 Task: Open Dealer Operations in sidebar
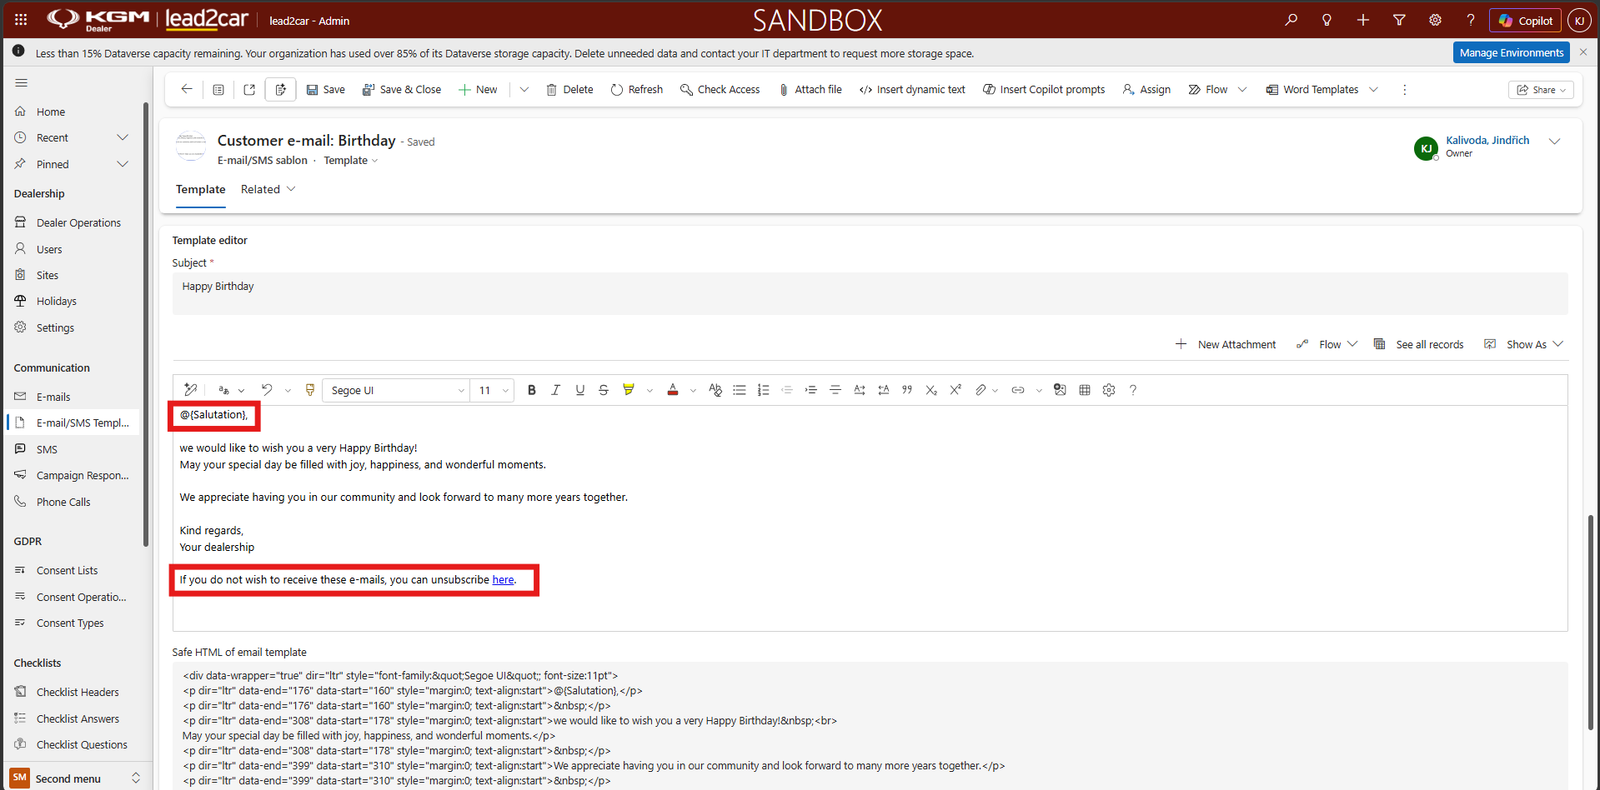click(x=78, y=223)
